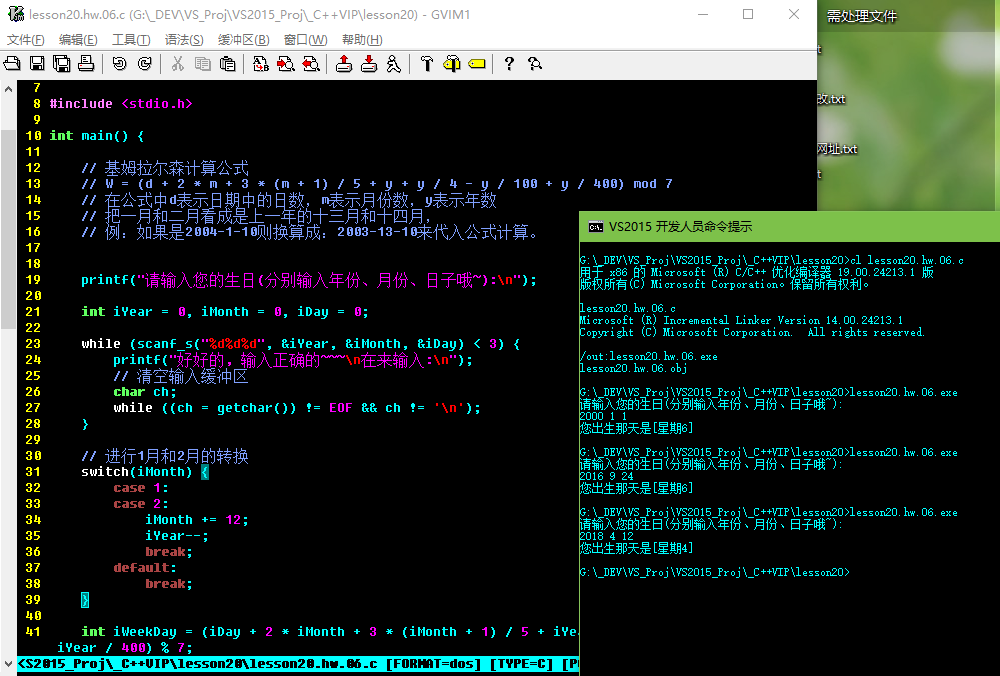
Task: Click the Find Next icon
Action: (285, 64)
